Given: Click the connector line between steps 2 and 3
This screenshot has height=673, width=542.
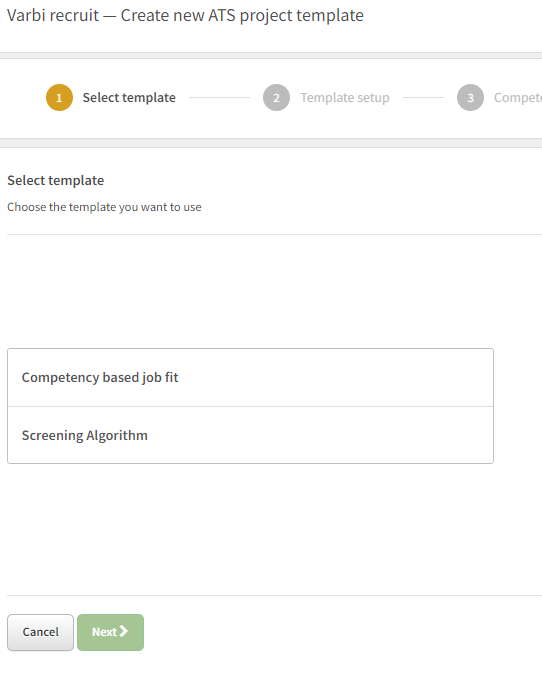Looking at the screenshot, I should pyautogui.click(x=423, y=97).
